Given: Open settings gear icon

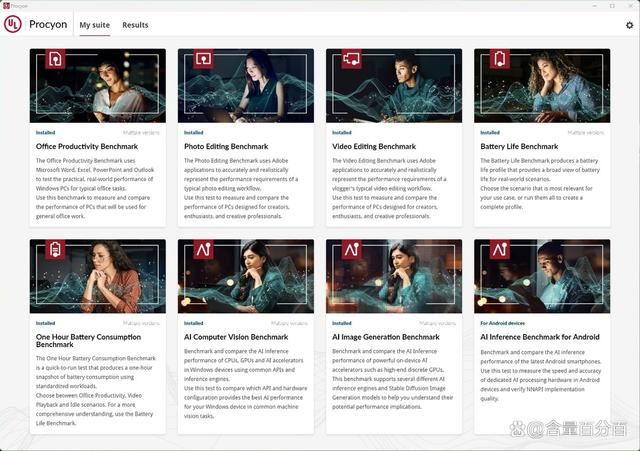Looking at the screenshot, I should click(629, 26).
